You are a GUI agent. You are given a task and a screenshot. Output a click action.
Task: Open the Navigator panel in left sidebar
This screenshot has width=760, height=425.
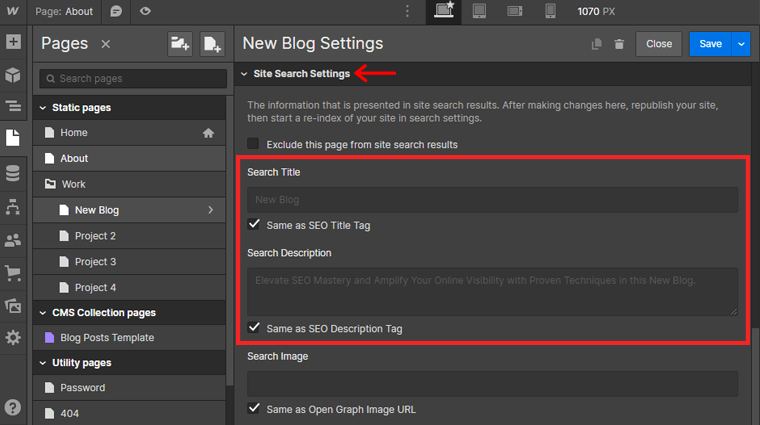(x=13, y=106)
